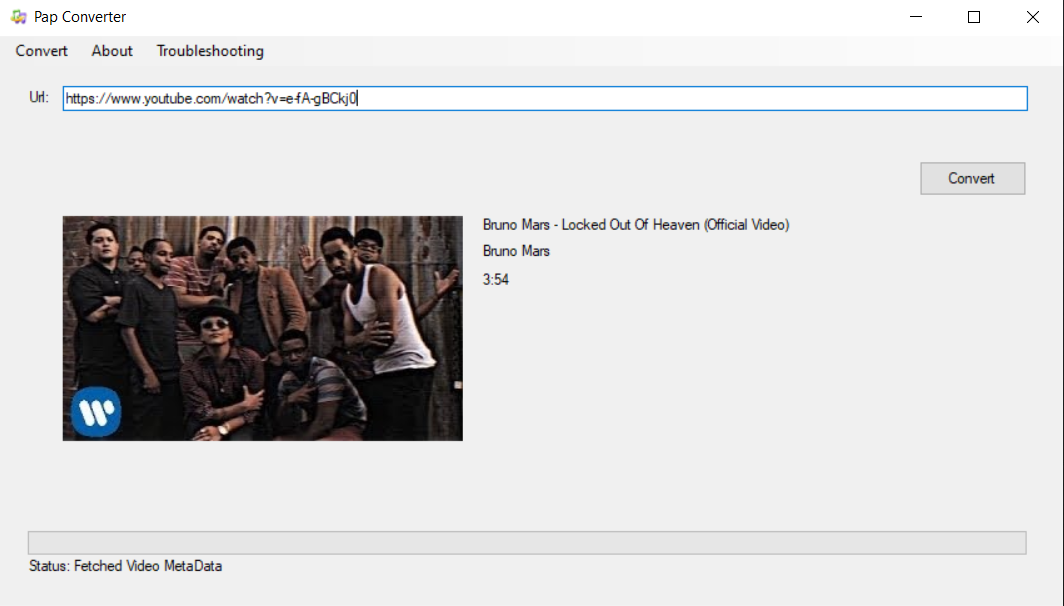The image size is (1064, 606).
Task: Click the 'Url:' label
Action: click(x=39, y=98)
